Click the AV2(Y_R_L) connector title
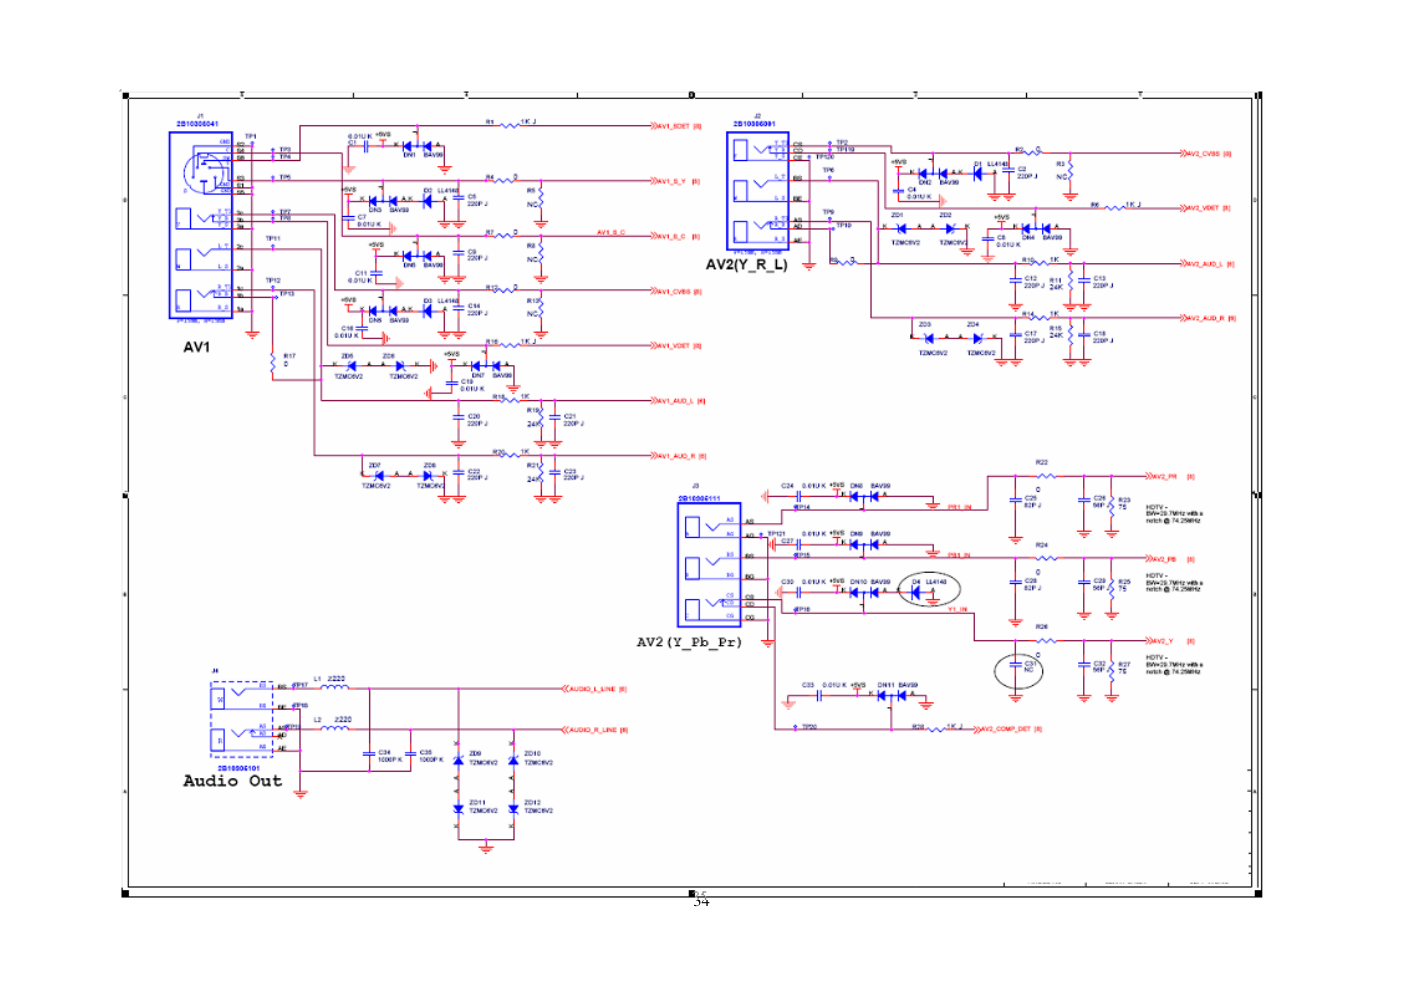 tap(746, 265)
